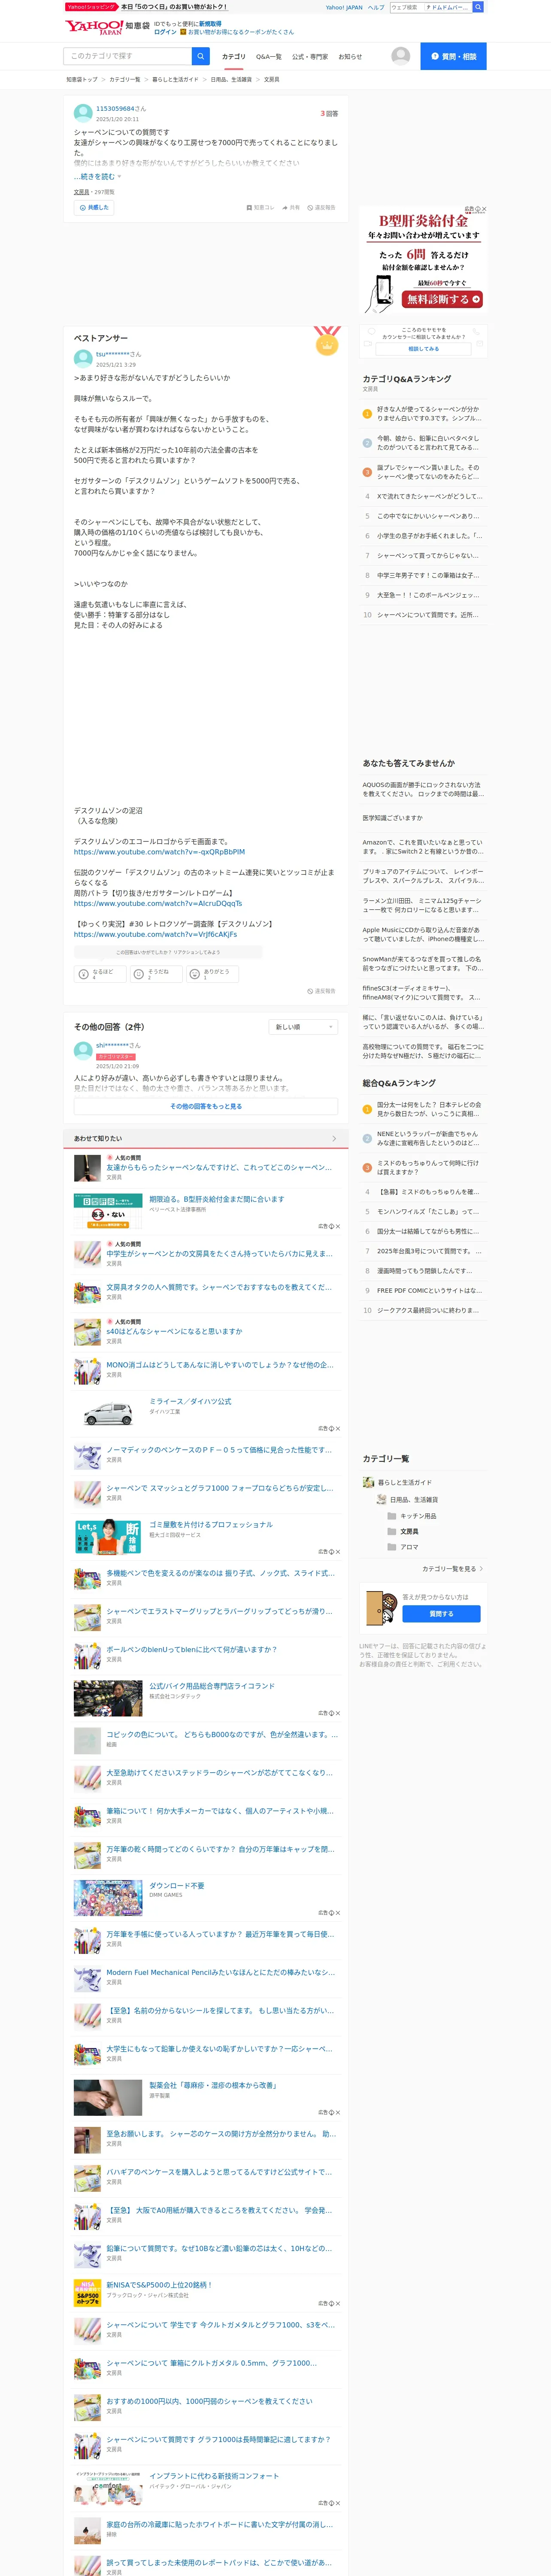Select the お知らせ tab
This screenshot has height=2576, width=551.
[350, 57]
